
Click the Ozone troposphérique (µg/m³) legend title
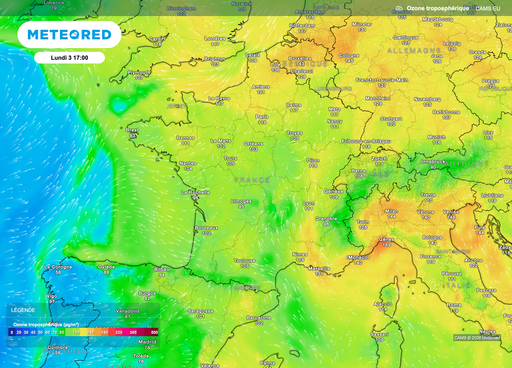(x=46, y=324)
